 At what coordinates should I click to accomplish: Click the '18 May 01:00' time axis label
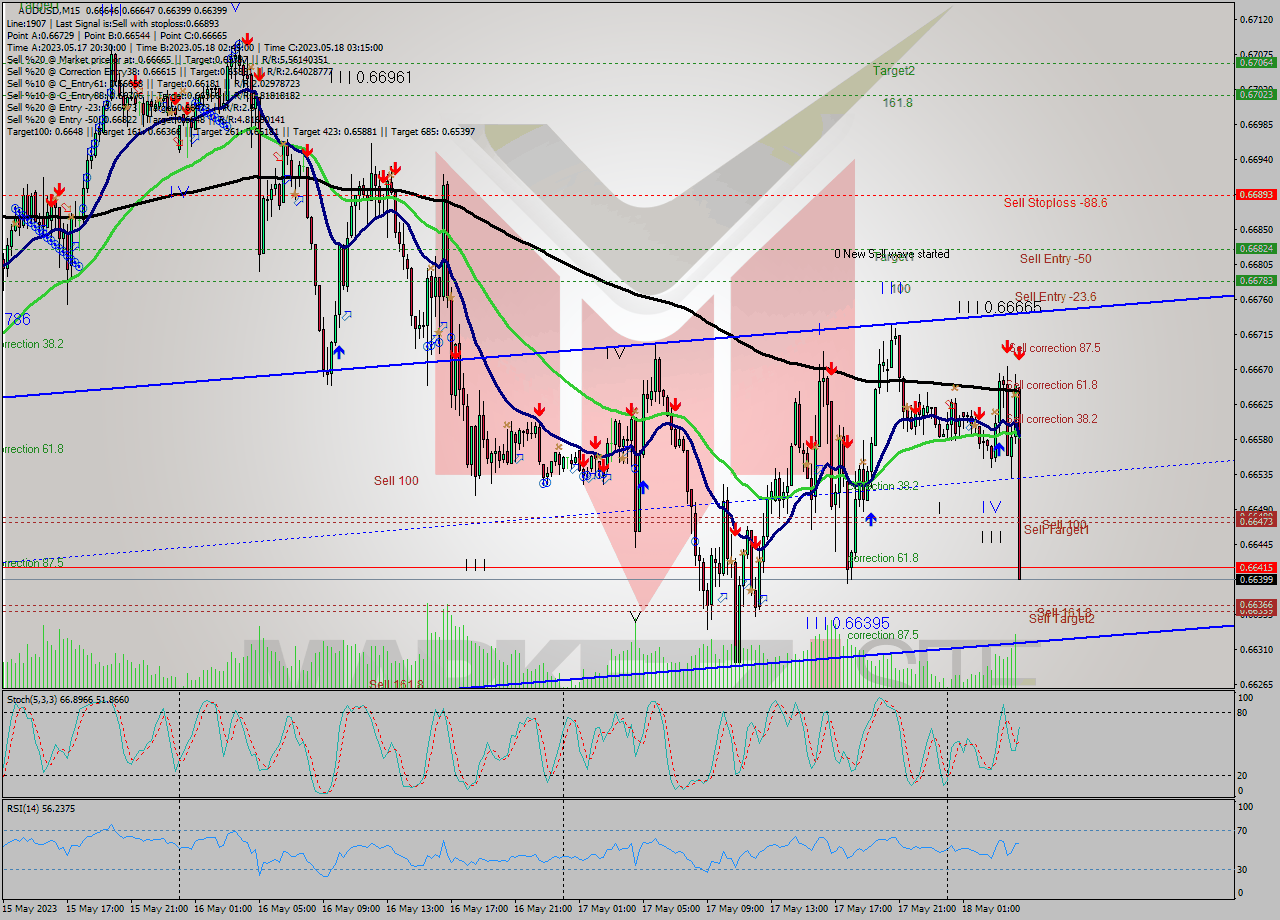(x=992, y=909)
